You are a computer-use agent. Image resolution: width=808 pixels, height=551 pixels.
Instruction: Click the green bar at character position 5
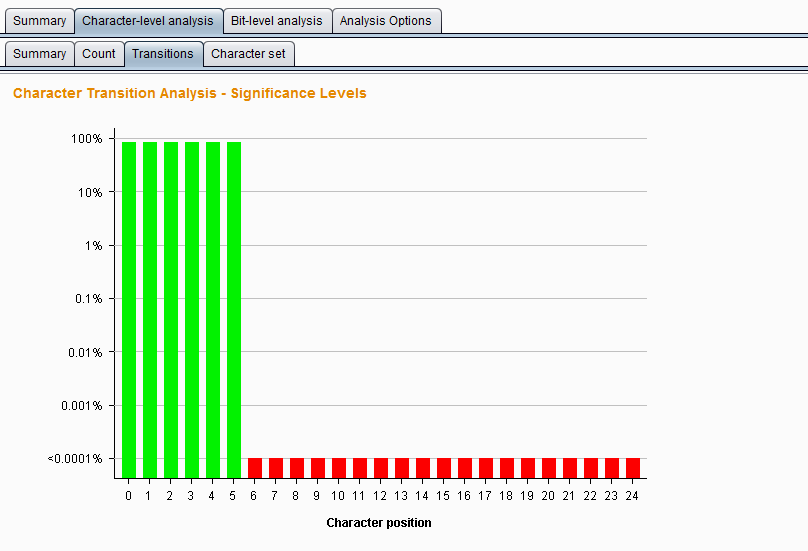[234, 309]
